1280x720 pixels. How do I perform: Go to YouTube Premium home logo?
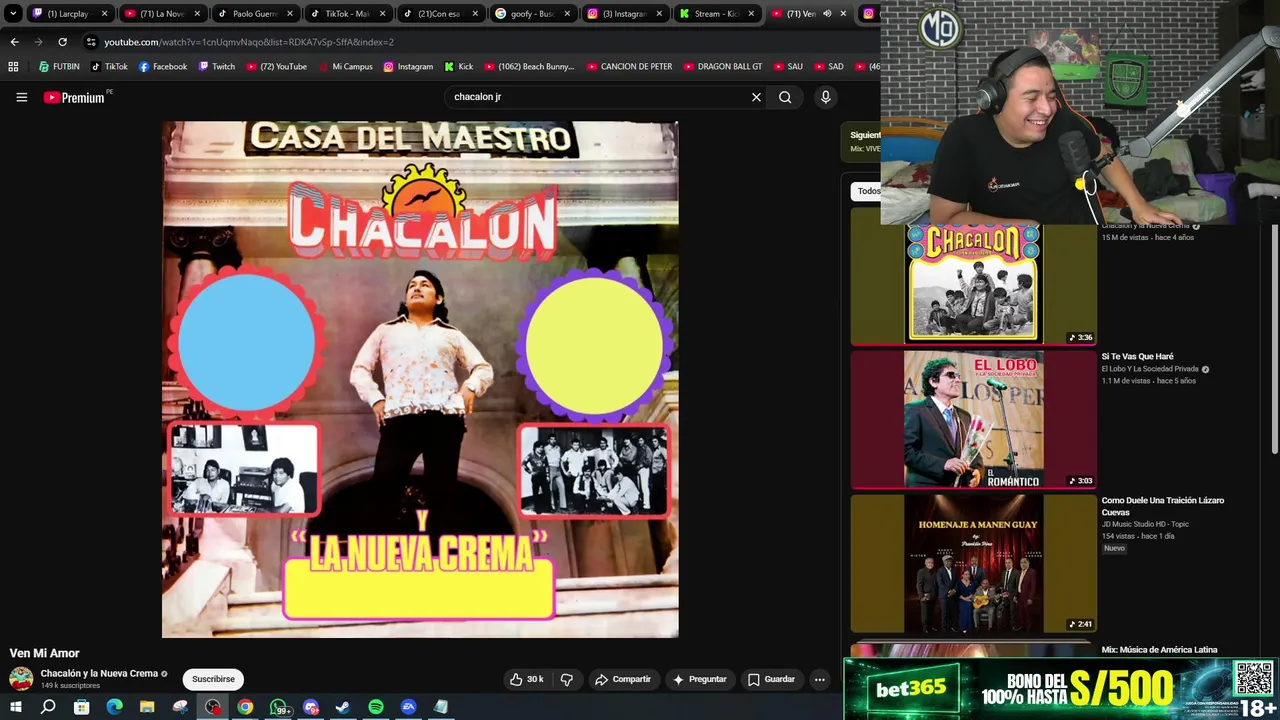click(74, 97)
